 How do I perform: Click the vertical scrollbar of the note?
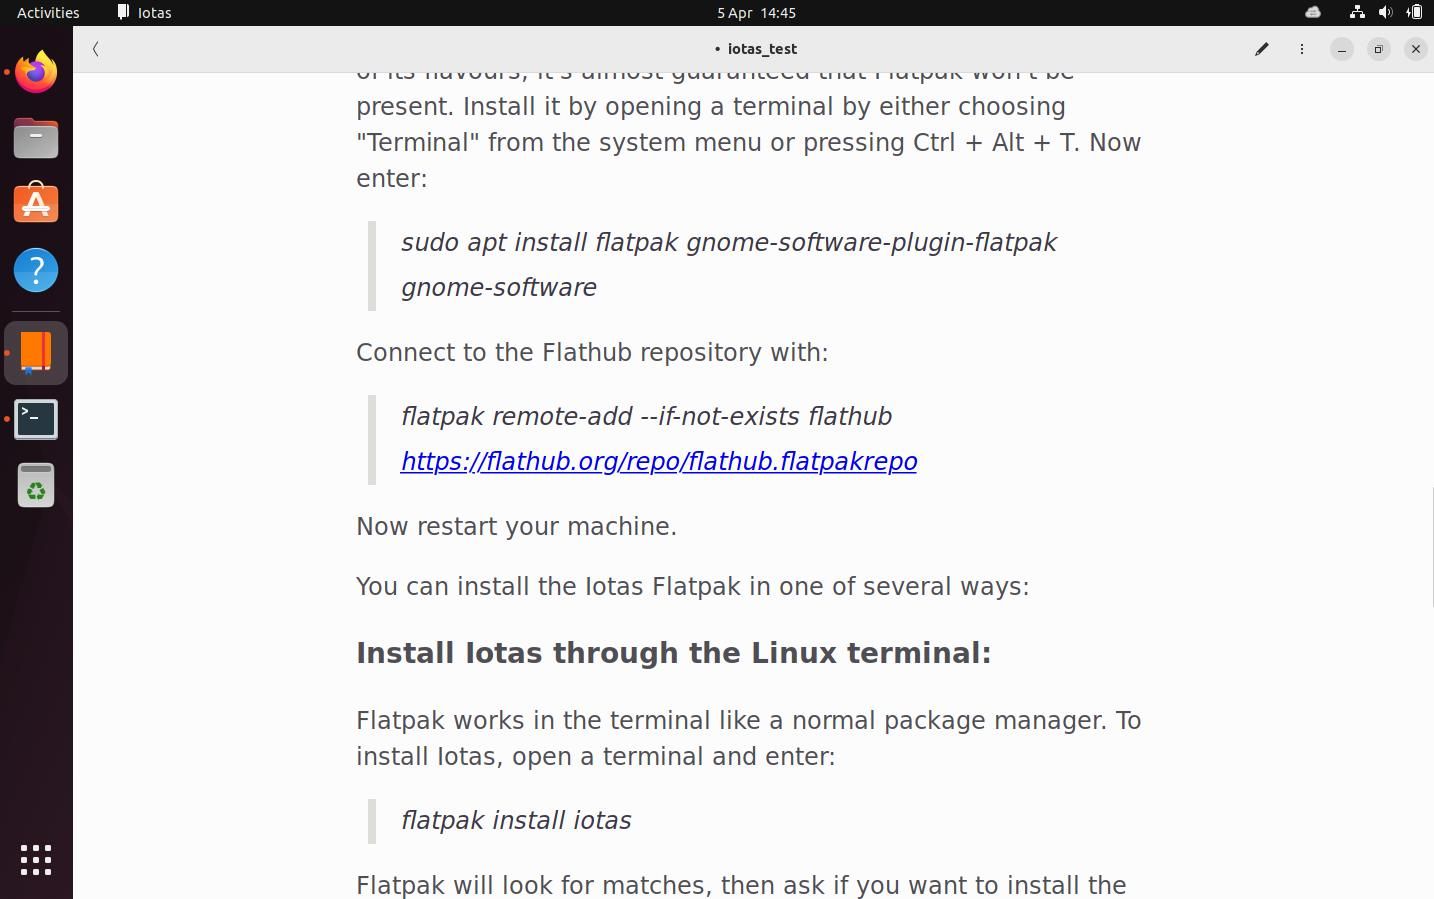(1431, 546)
